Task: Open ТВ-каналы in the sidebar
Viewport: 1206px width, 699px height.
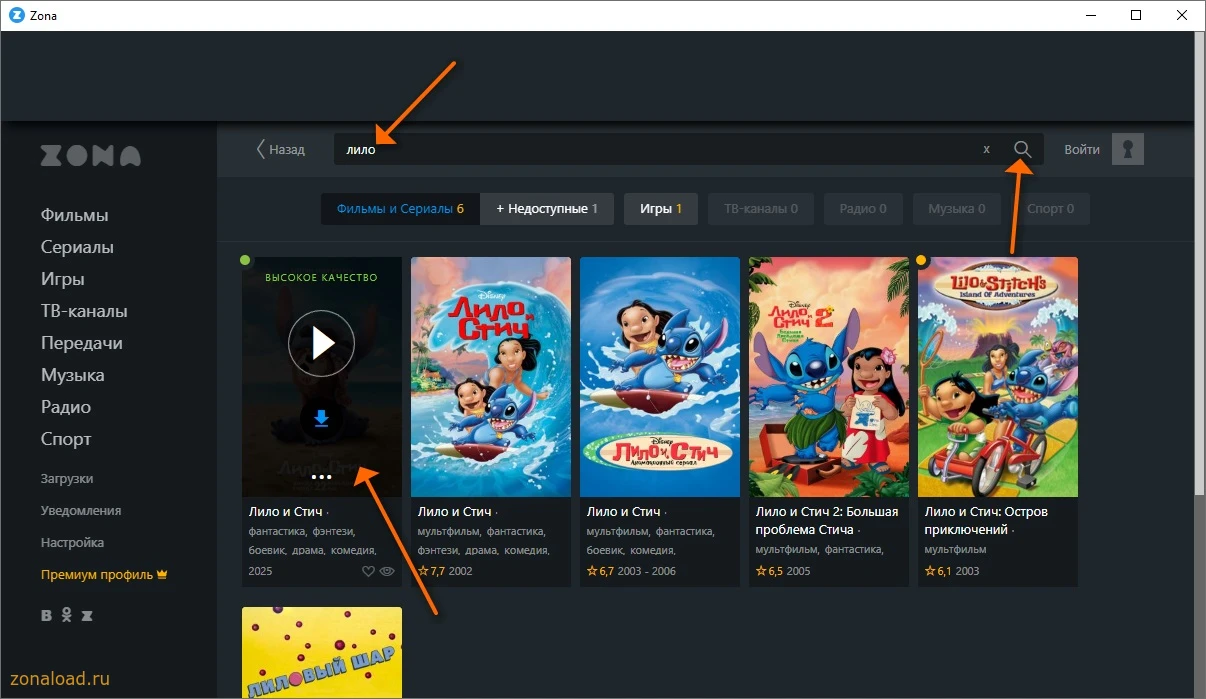Action: click(84, 311)
